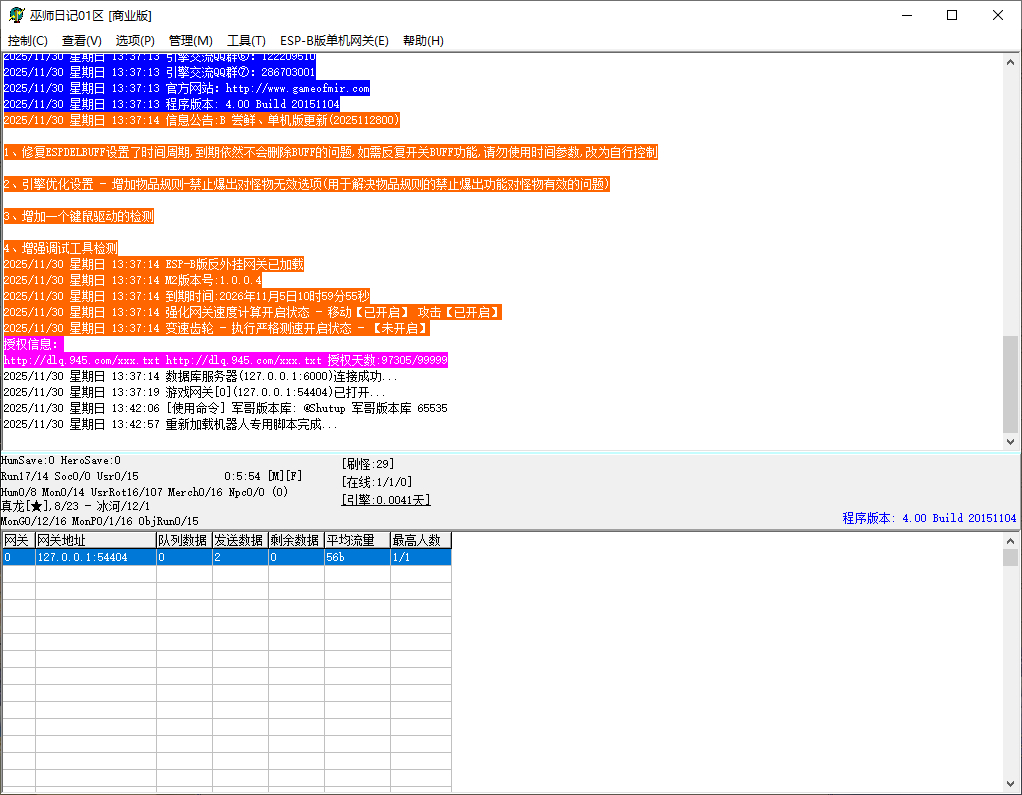Viewport: 1022px width, 795px height.
Task: Click the log panel scroll-down arrow
Action: point(1010,441)
